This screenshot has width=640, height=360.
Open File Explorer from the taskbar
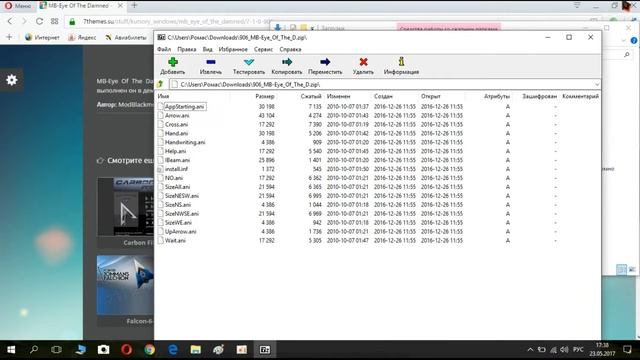(196, 350)
